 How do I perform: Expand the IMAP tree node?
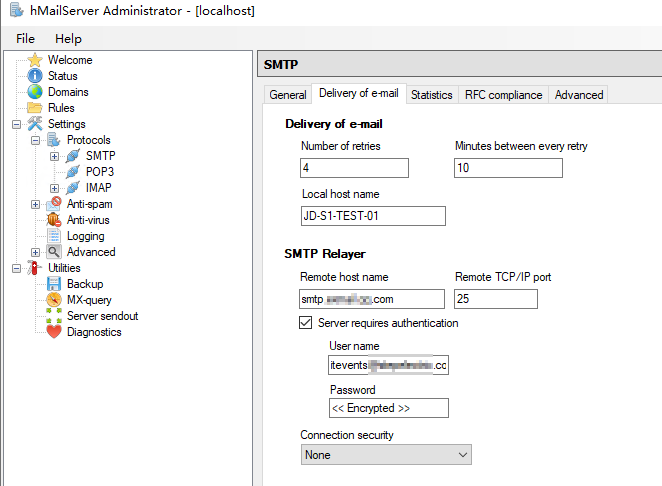[54, 188]
